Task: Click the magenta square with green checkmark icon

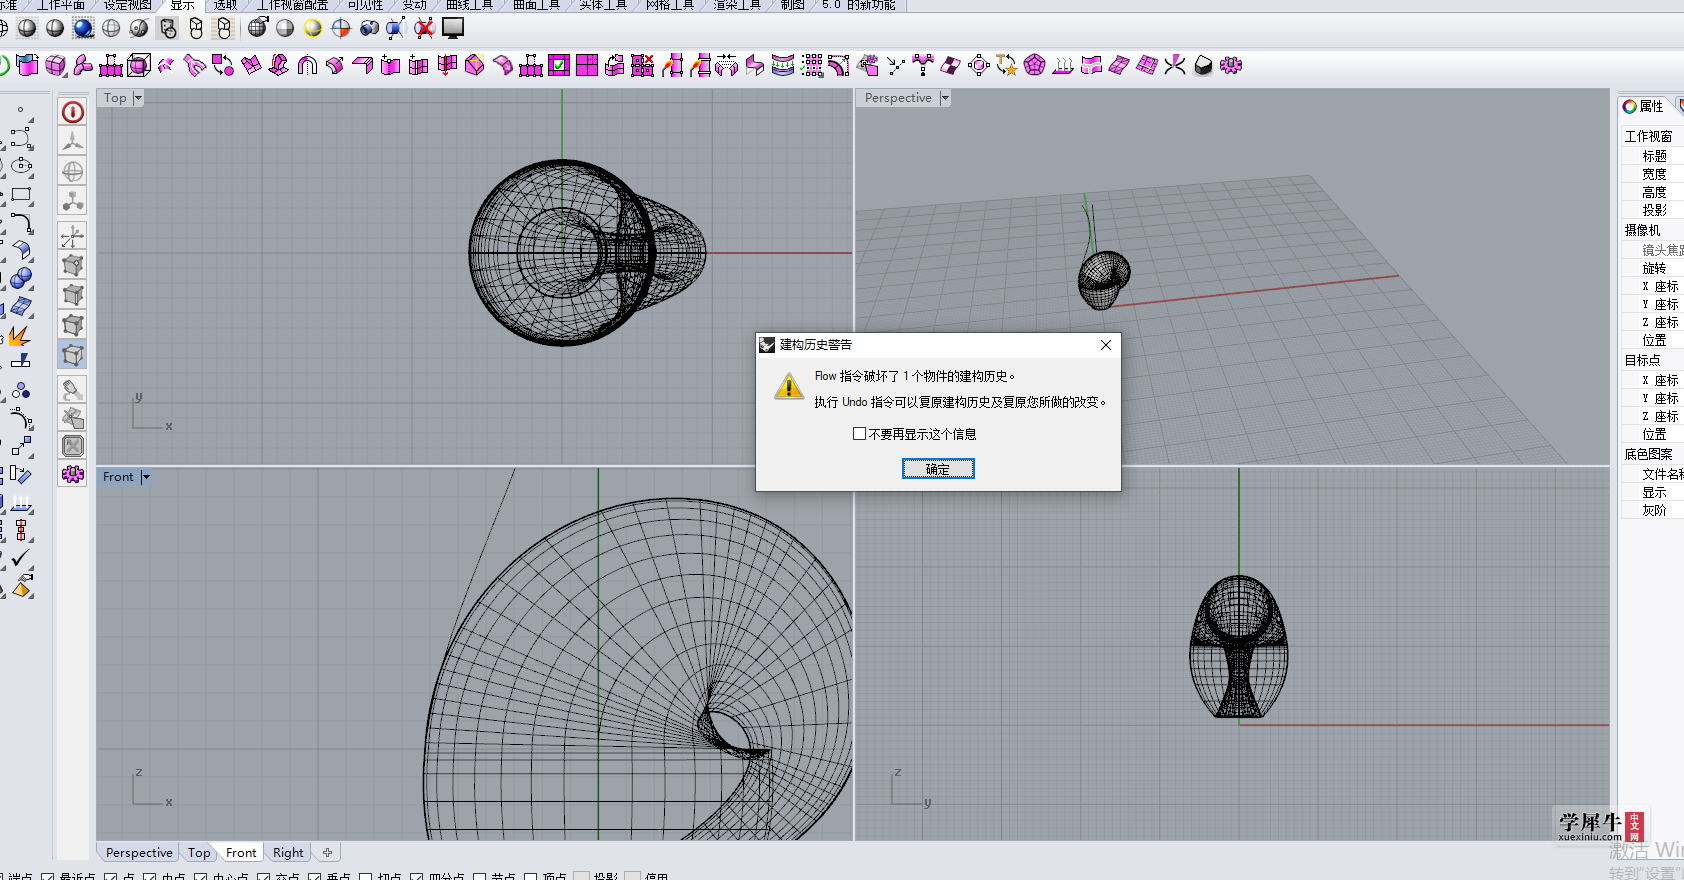Action: click(559, 66)
